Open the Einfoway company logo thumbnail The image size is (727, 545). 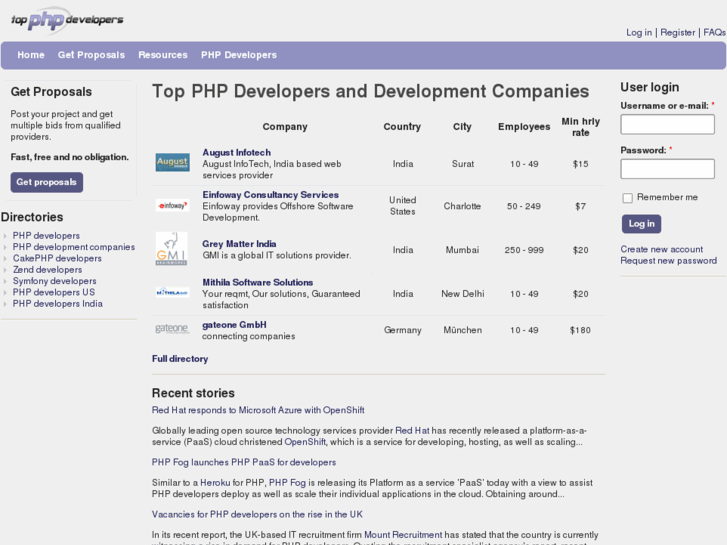[172, 205]
